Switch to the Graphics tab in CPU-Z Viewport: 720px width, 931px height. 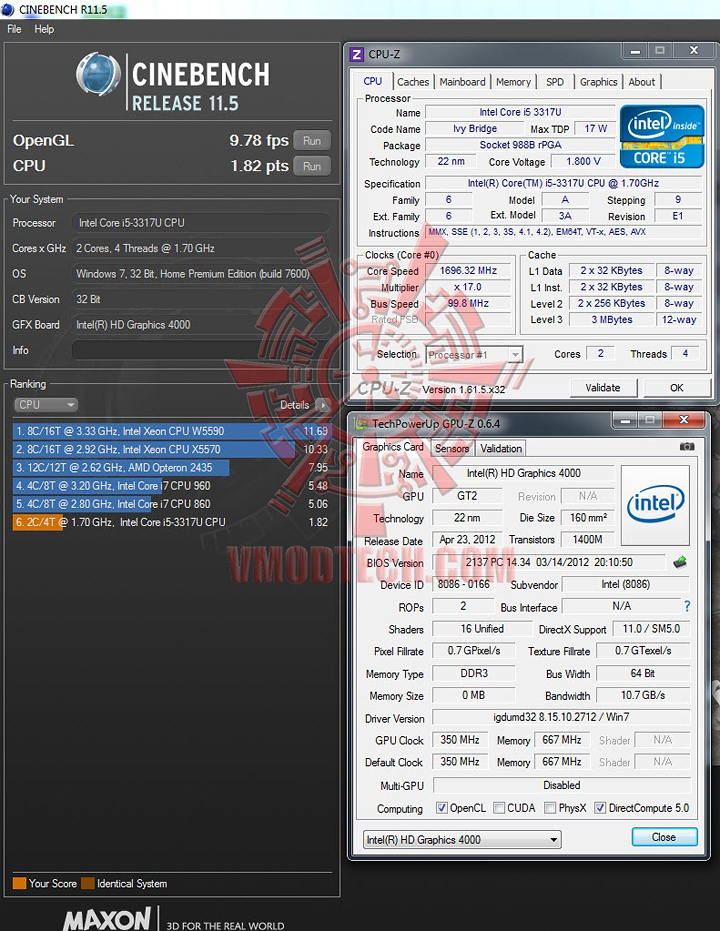[598, 82]
